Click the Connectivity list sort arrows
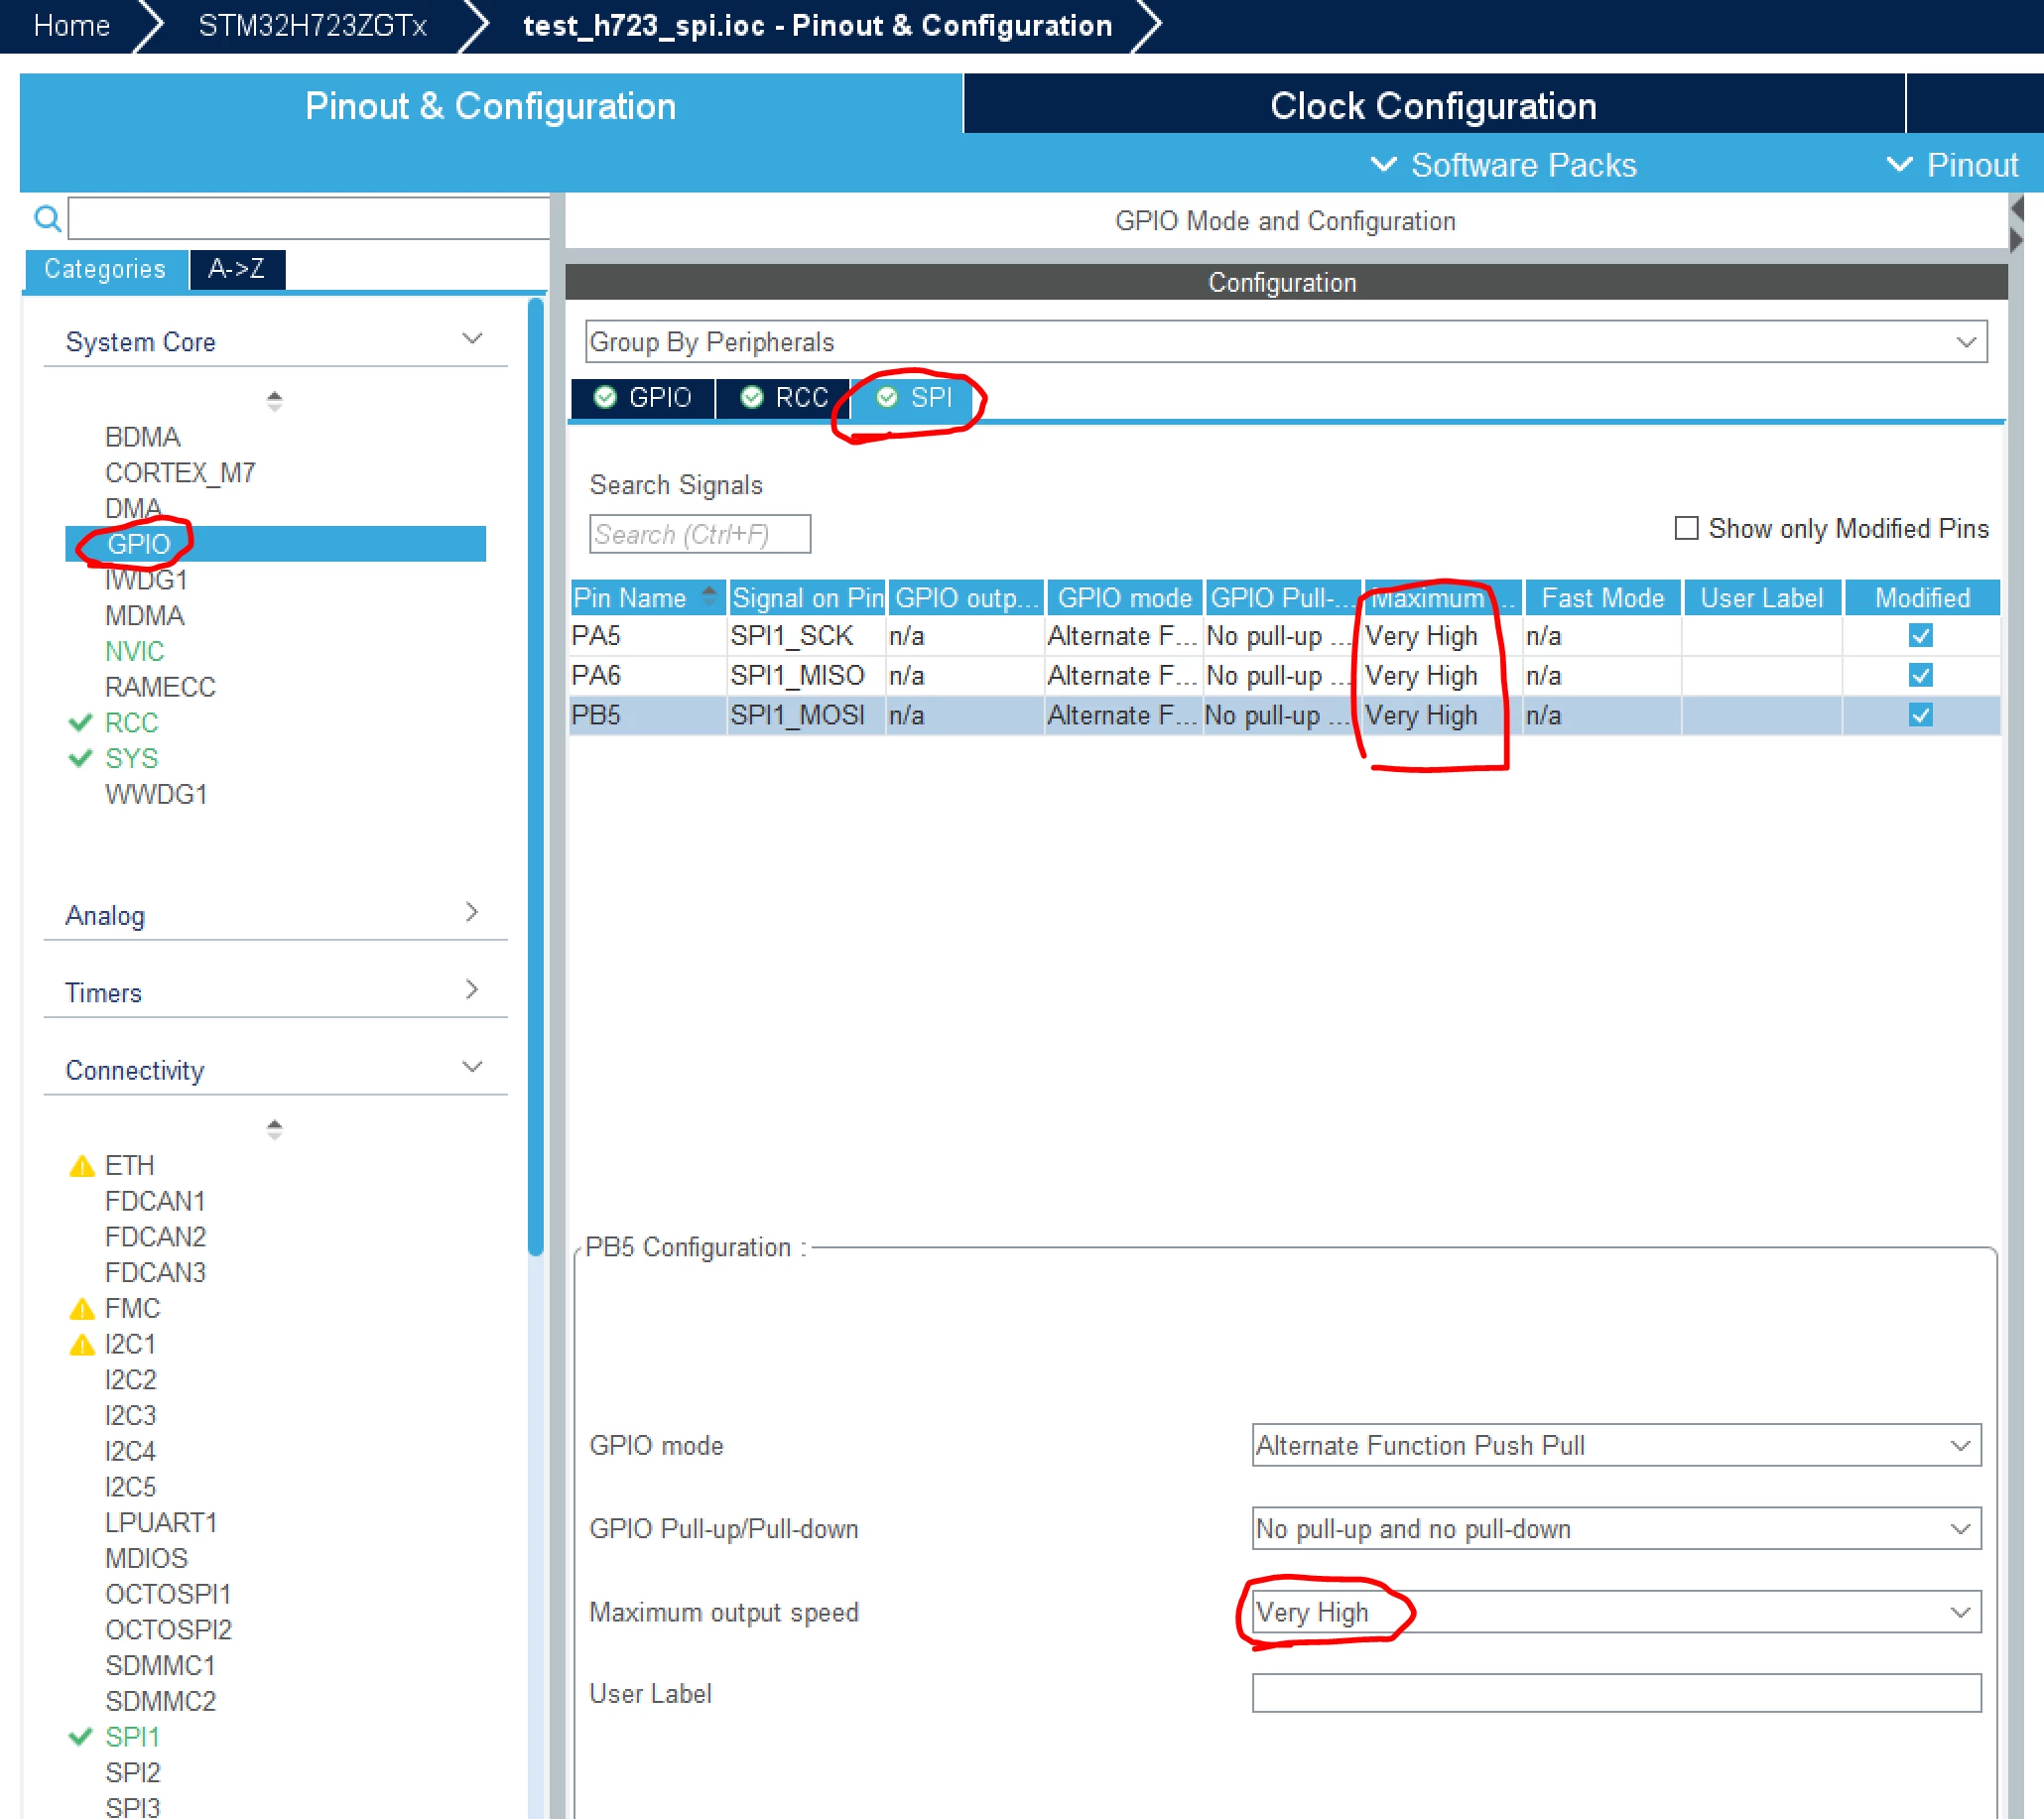 [x=275, y=1130]
